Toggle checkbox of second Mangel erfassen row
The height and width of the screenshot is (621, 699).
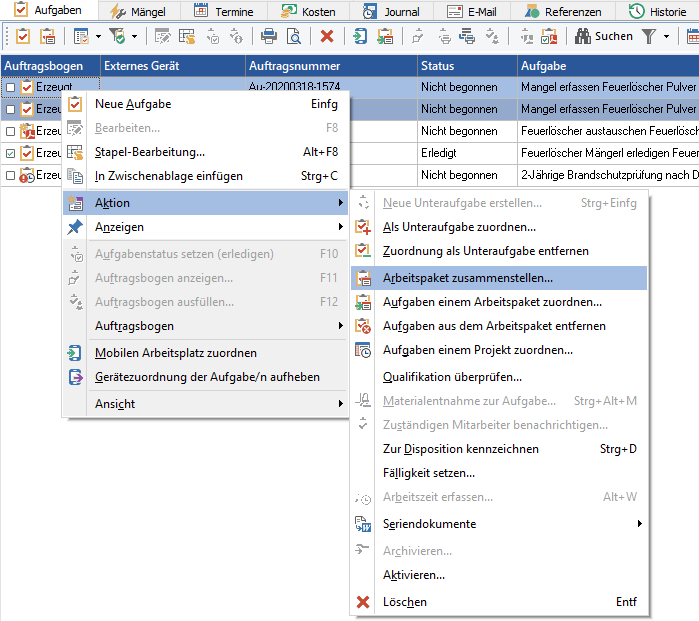[x=10, y=109]
